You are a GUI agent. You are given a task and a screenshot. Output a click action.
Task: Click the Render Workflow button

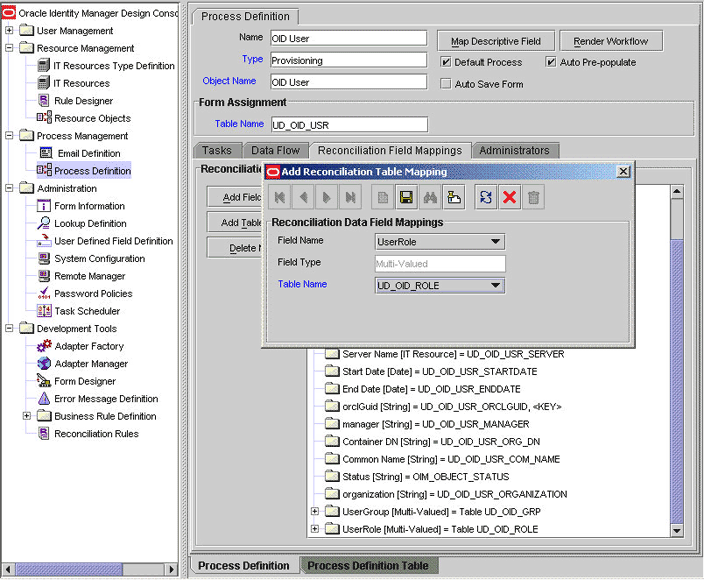(611, 41)
